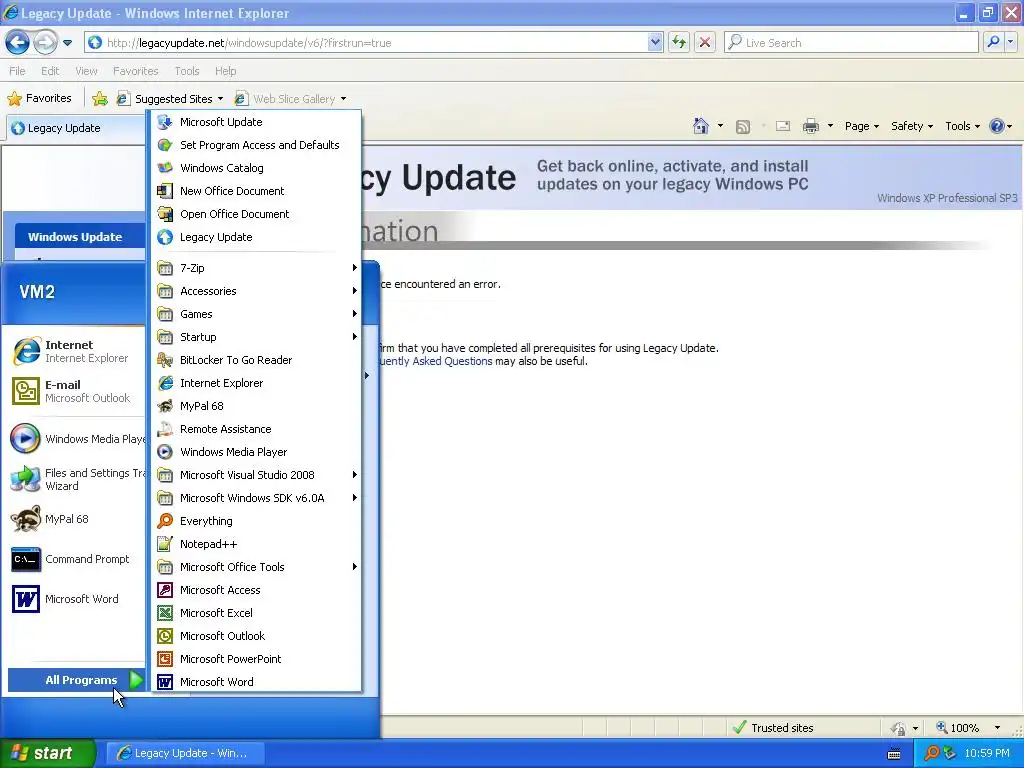Viewport: 1024px width, 768px height.
Task: Open Remote Assistance
Action: pos(256,429)
